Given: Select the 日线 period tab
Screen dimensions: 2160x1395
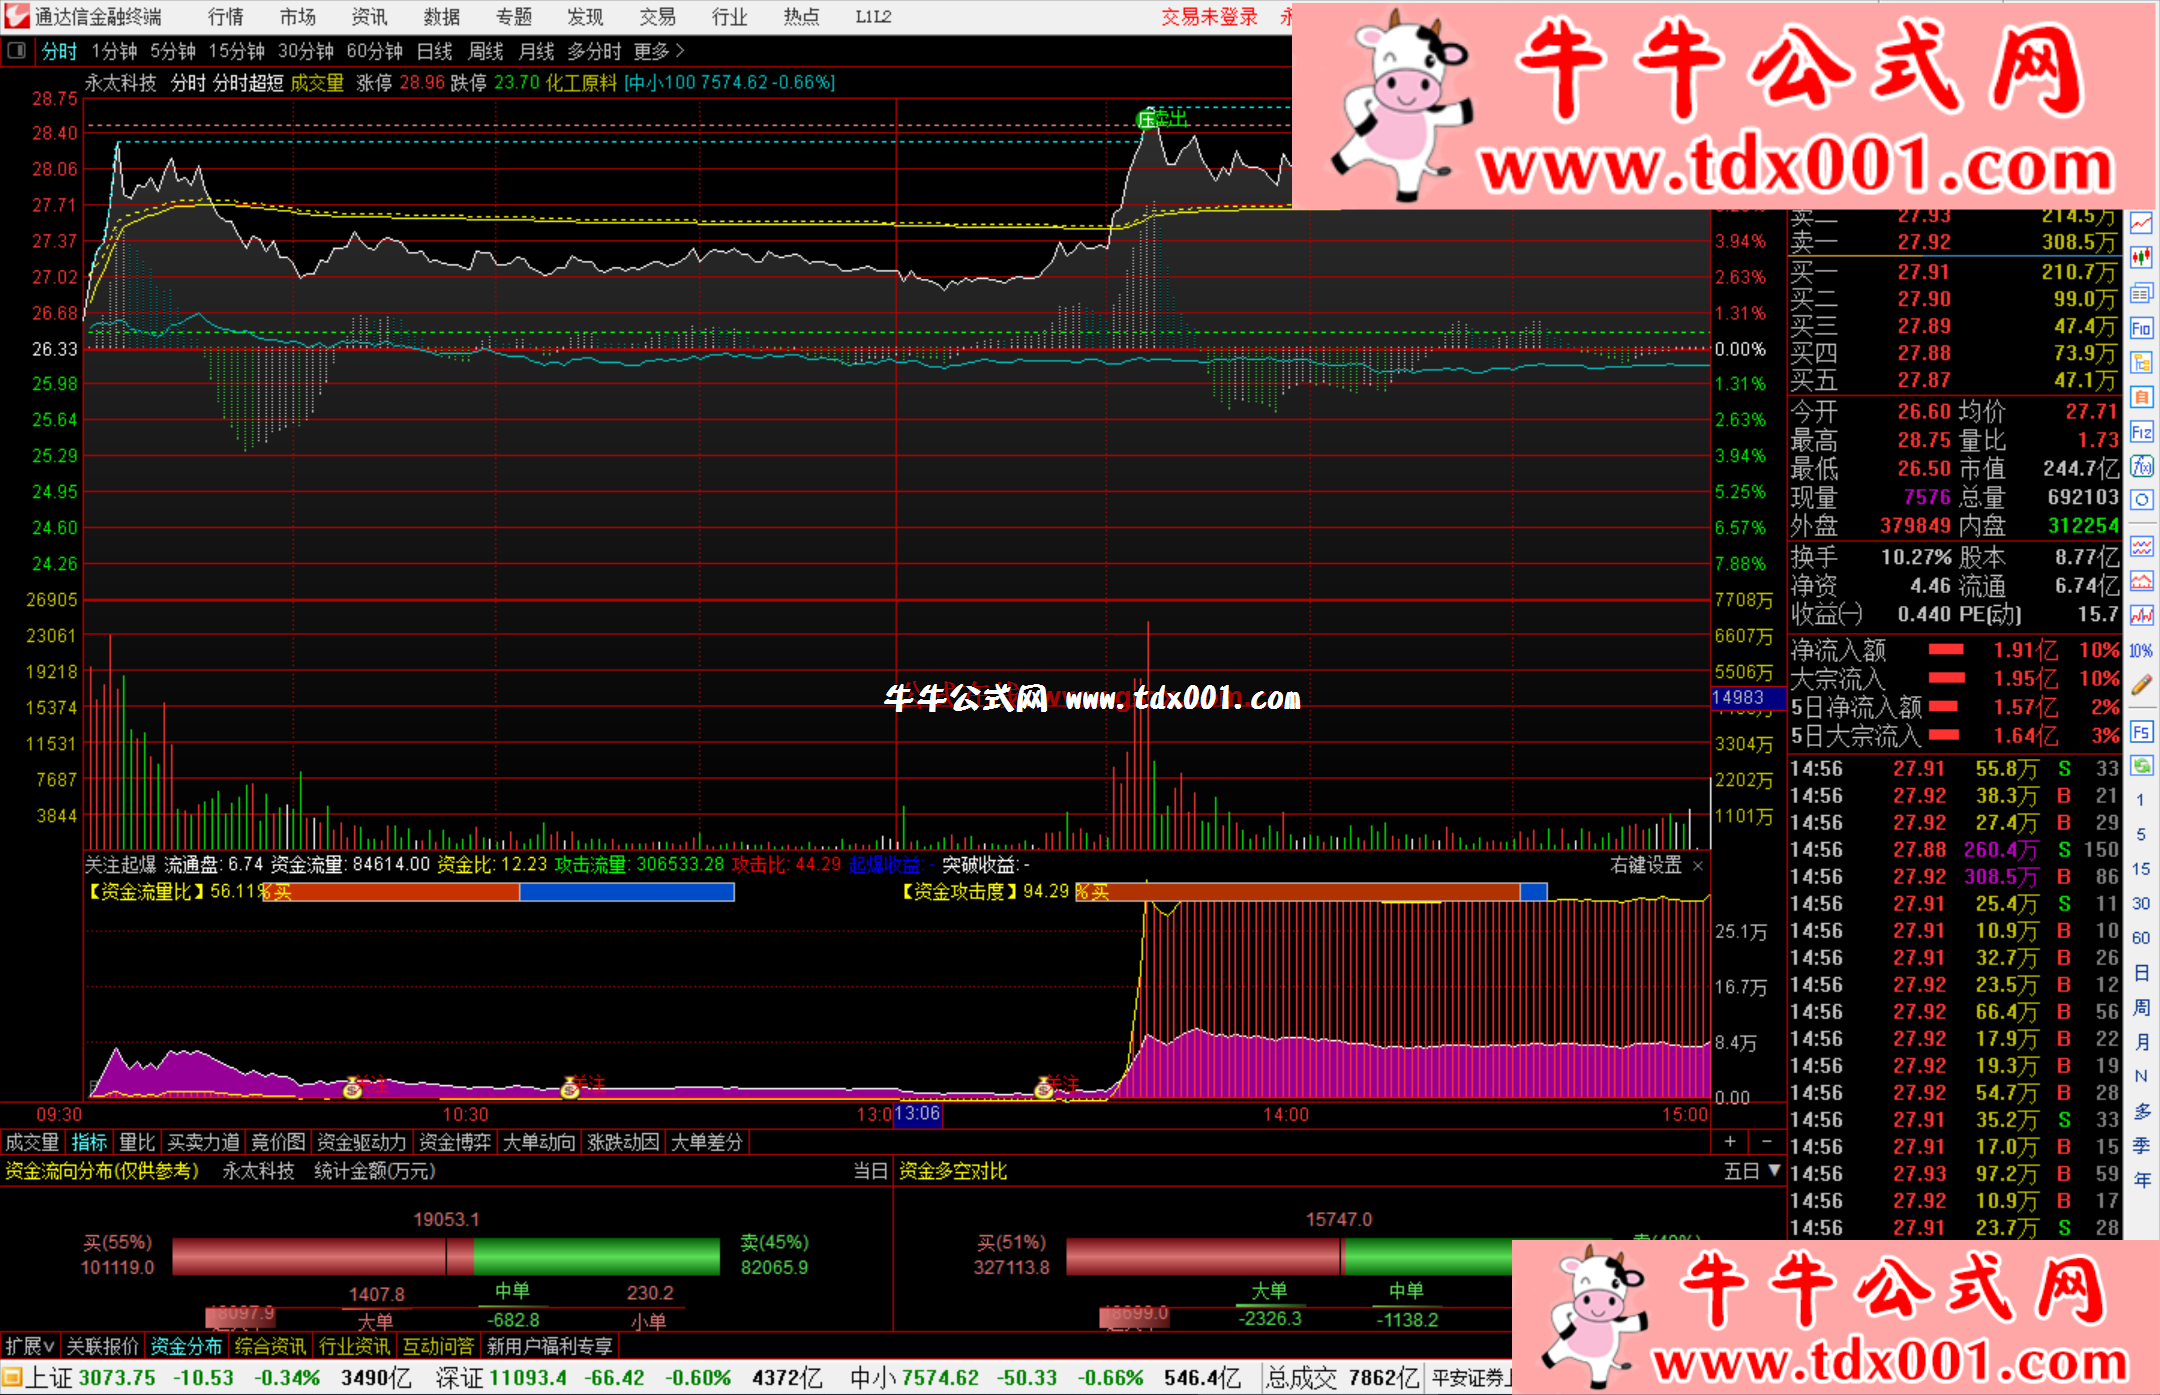Looking at the screenshot, I should [x=434, y=51].
